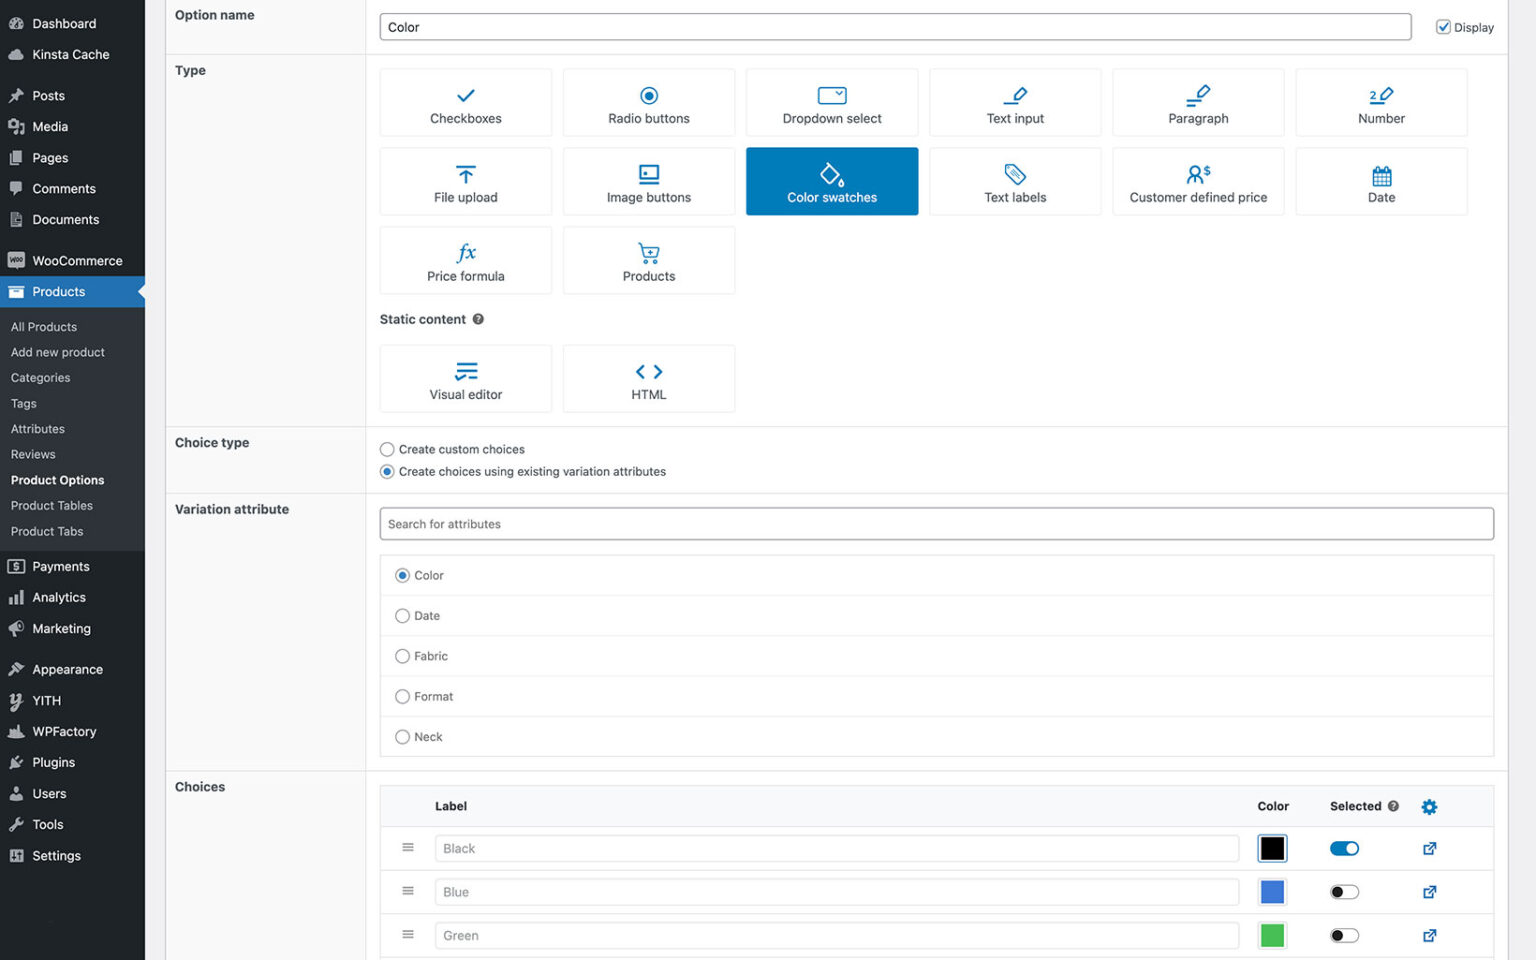Image resolution: width=1536 pixels, height=960 pixels.
Task: Choose the Text input option type
Action: (x=1015, y=102)
